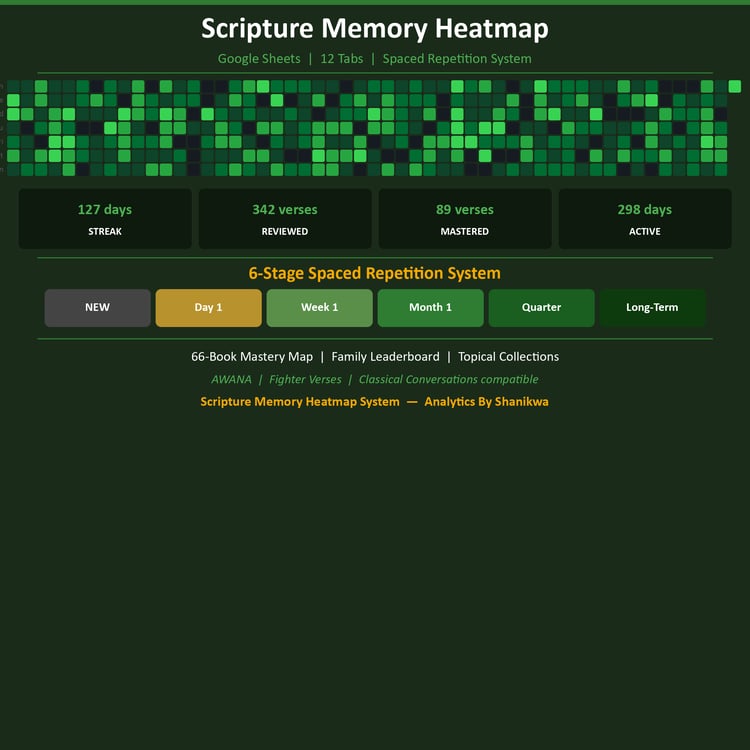Open the 342 verses REVIEWED card

click(x=285, y=219)
